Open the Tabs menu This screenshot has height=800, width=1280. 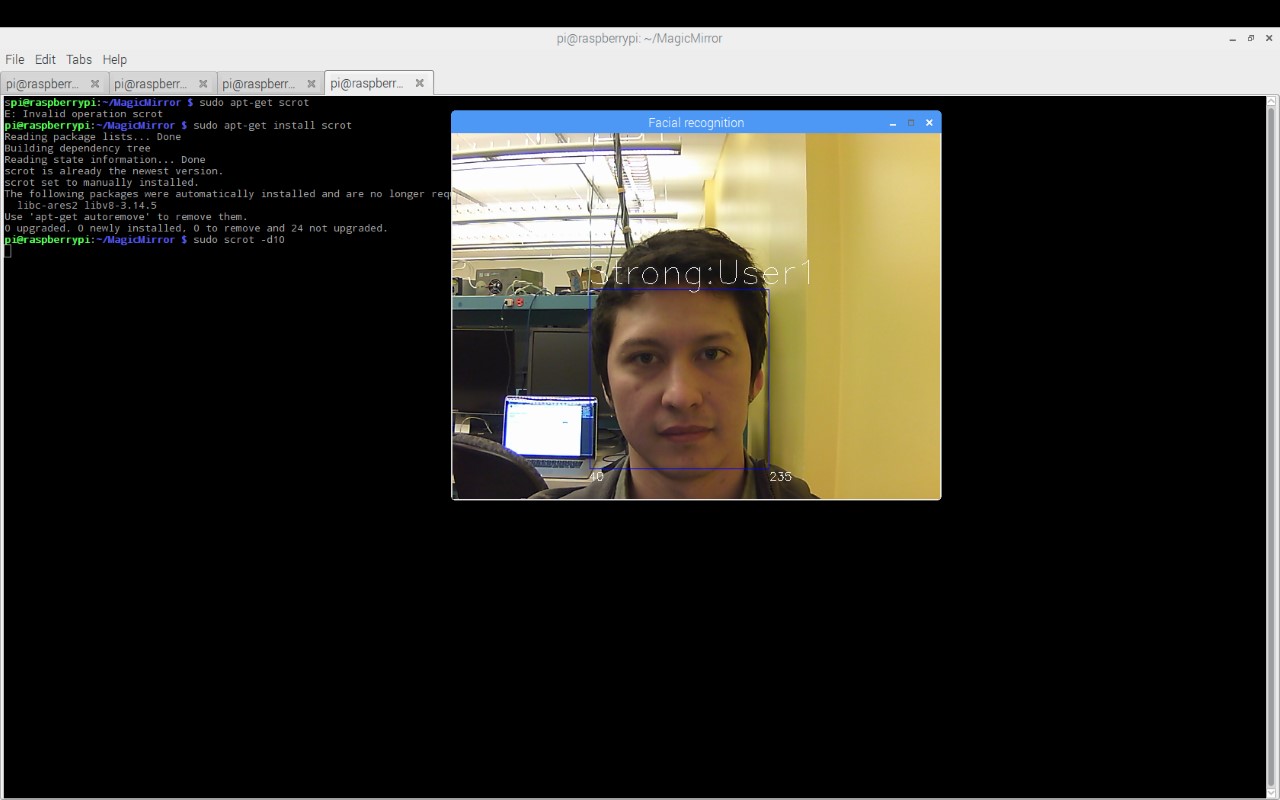coord(79,60)
